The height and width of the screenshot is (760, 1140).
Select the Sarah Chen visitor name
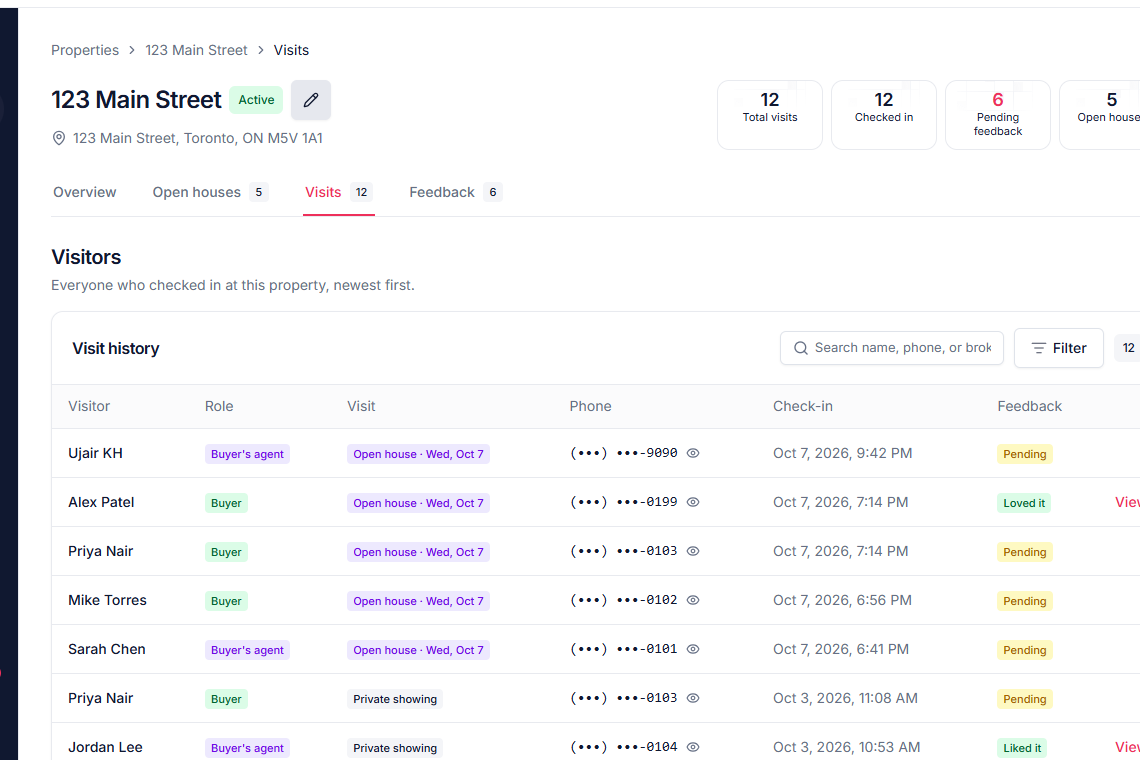(x=107, y=649)
